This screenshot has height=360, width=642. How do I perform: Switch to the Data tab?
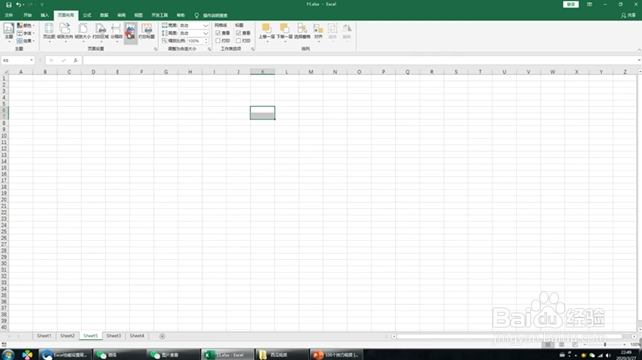click(x=104, y=15)
